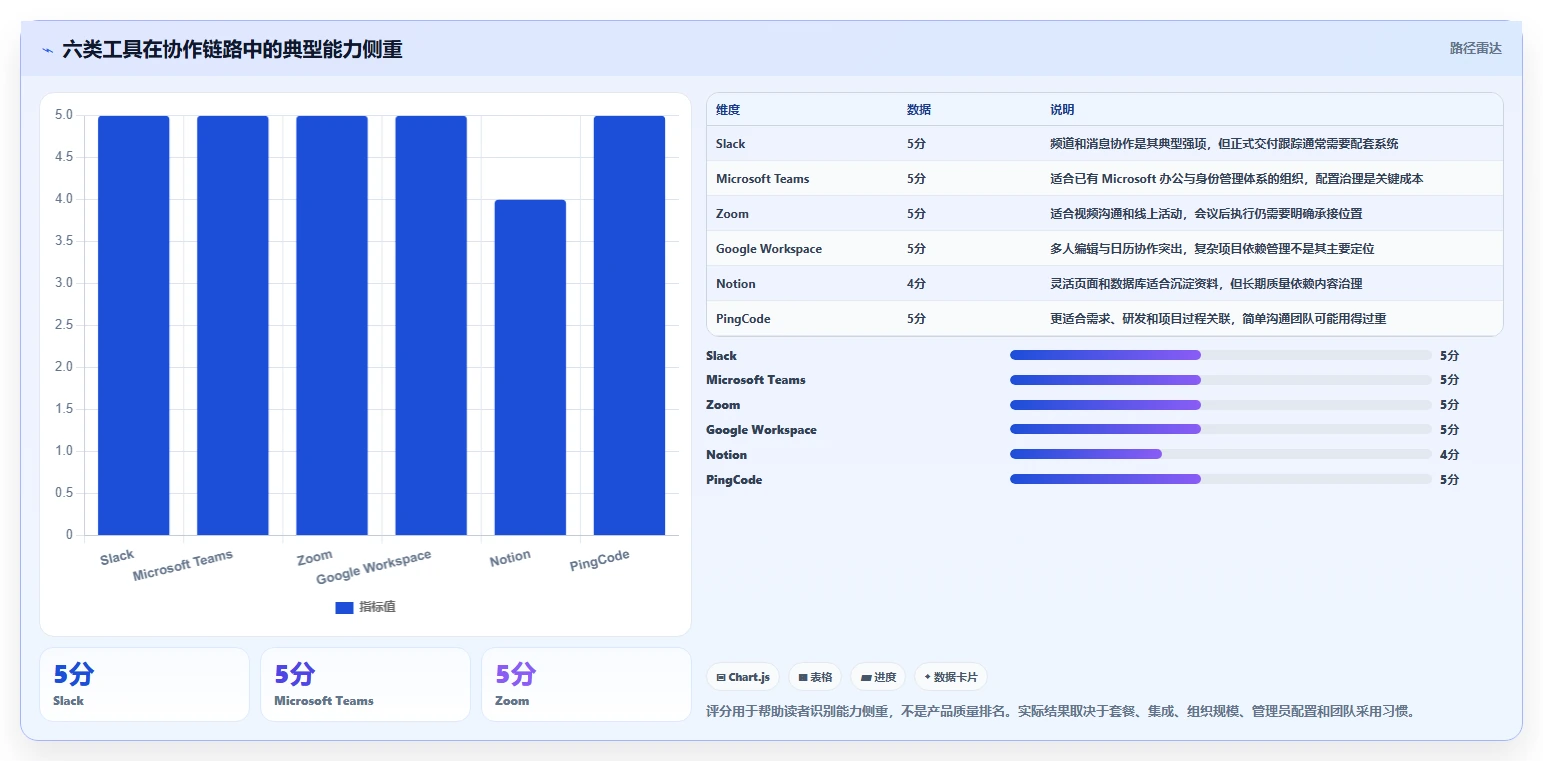The height and width of the screenshot is (761, 1543).
Task: Click description 适合视频沟通和线上活动
Action: 1206,214
